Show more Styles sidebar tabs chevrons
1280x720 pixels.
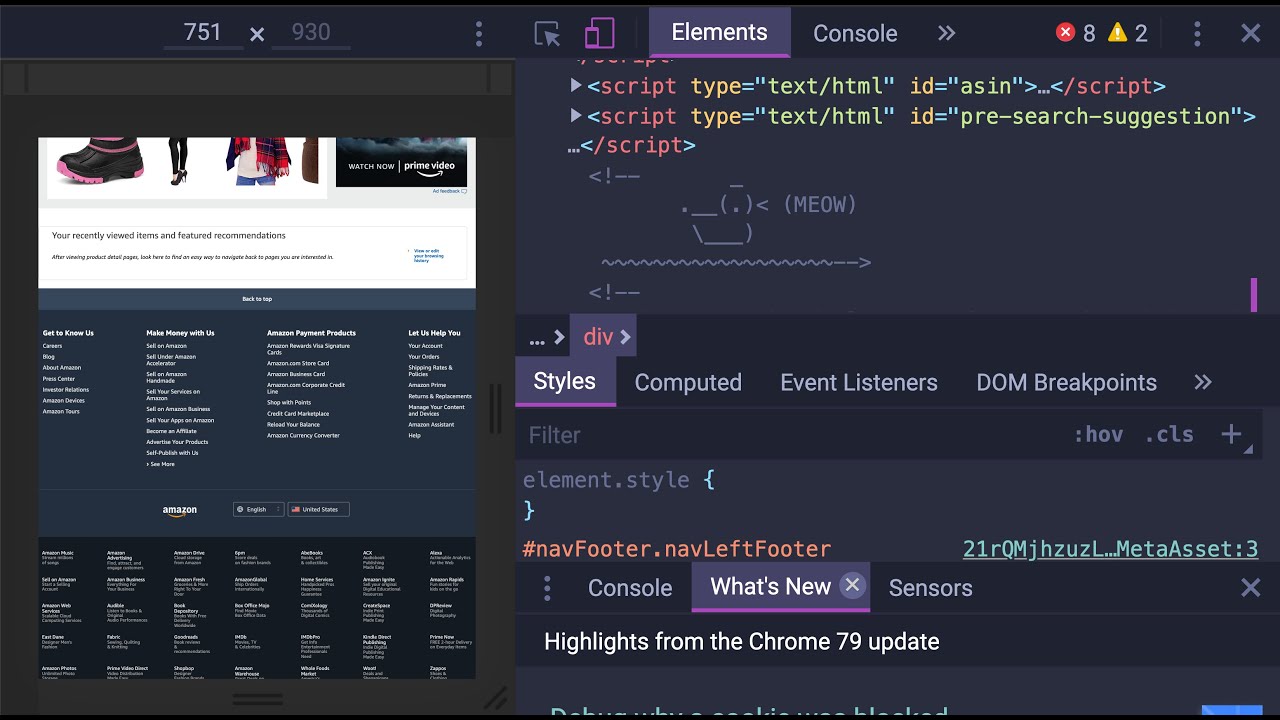coord(1203,382)
